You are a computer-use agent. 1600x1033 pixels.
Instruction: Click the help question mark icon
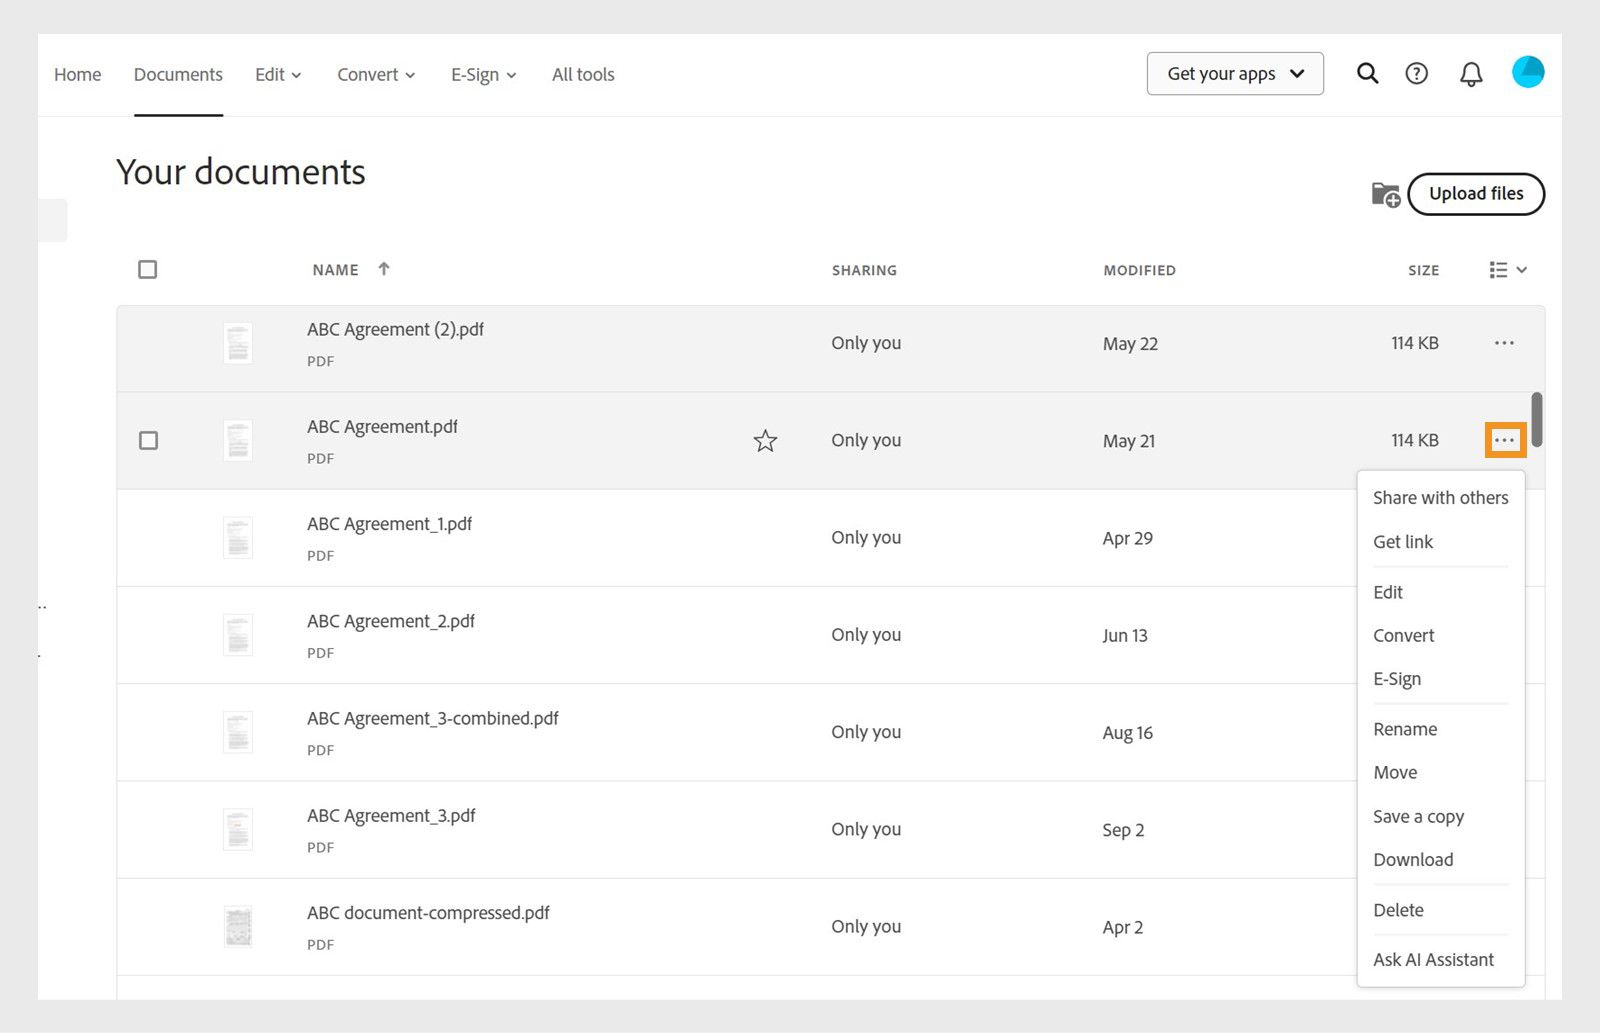coord(1416,73)
